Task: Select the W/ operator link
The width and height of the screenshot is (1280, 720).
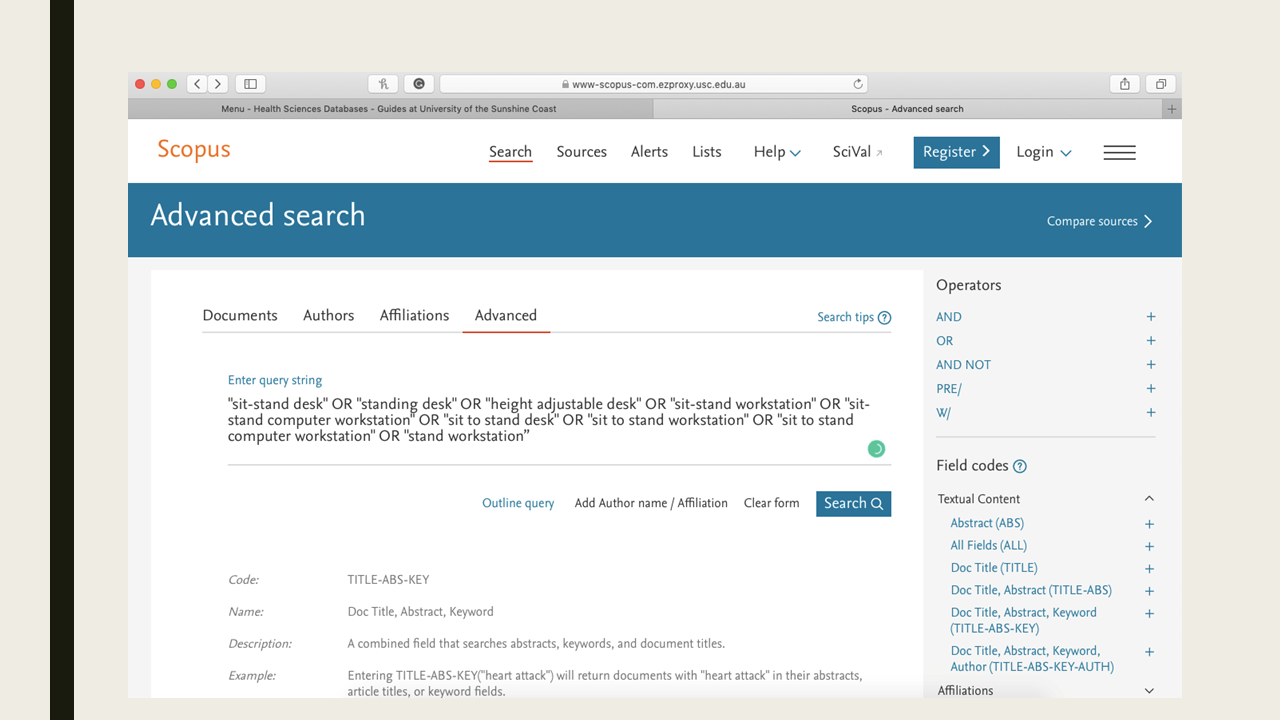Action: pos(944,413)
